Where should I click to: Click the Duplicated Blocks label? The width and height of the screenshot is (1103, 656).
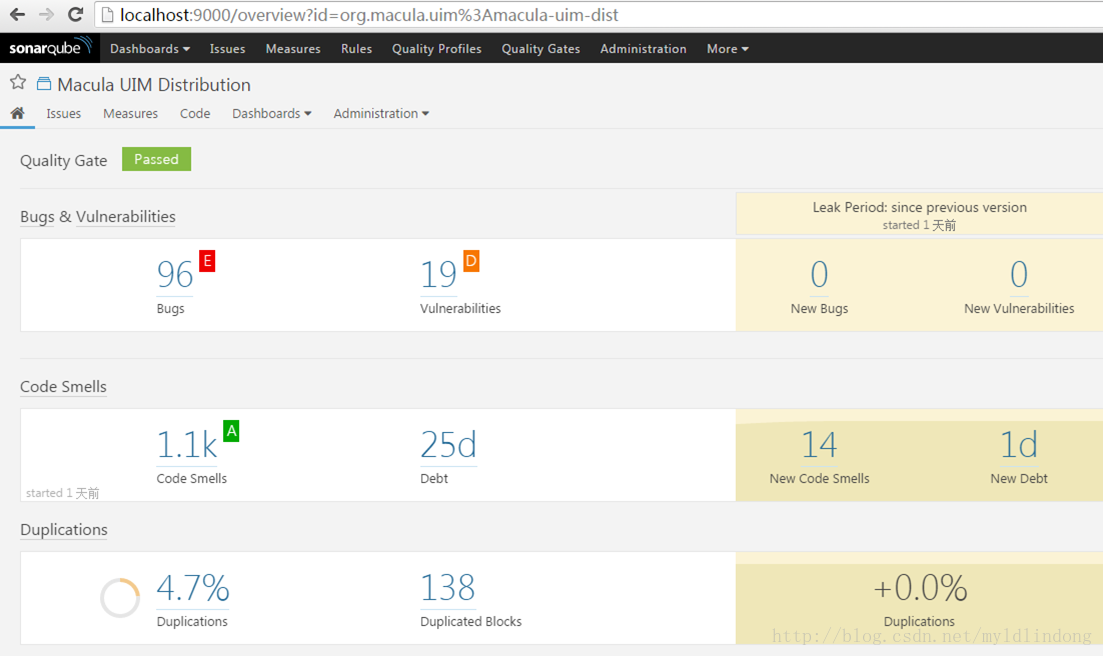[471, 622]
